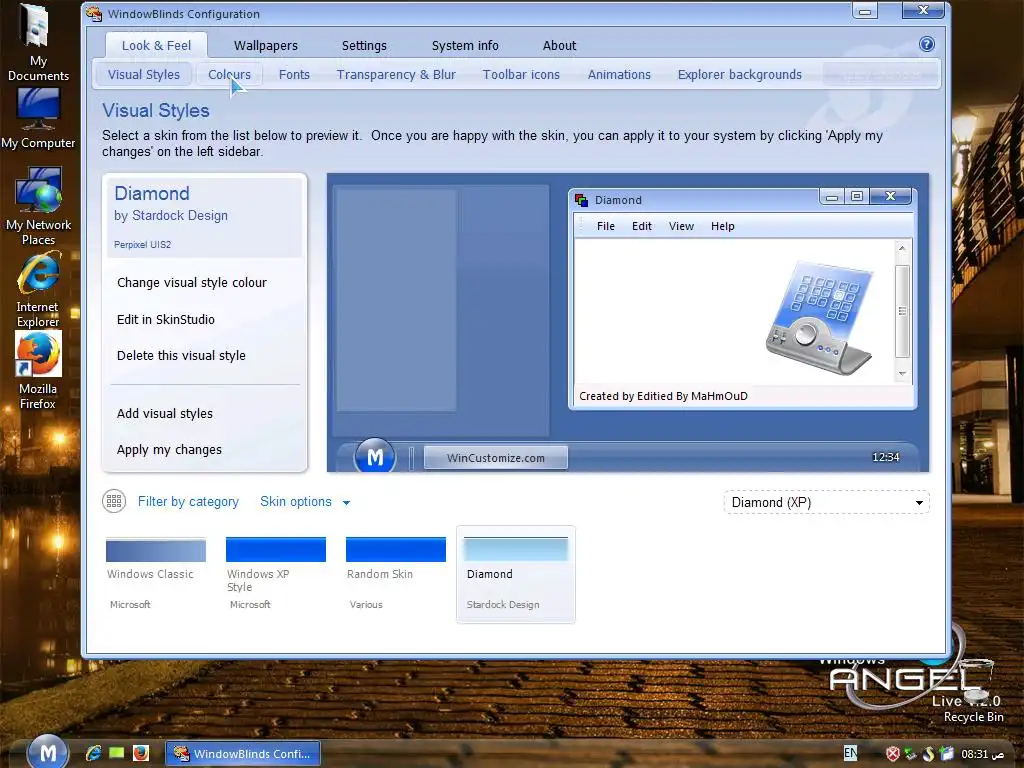Click the Stardock S tray icon

929,754
